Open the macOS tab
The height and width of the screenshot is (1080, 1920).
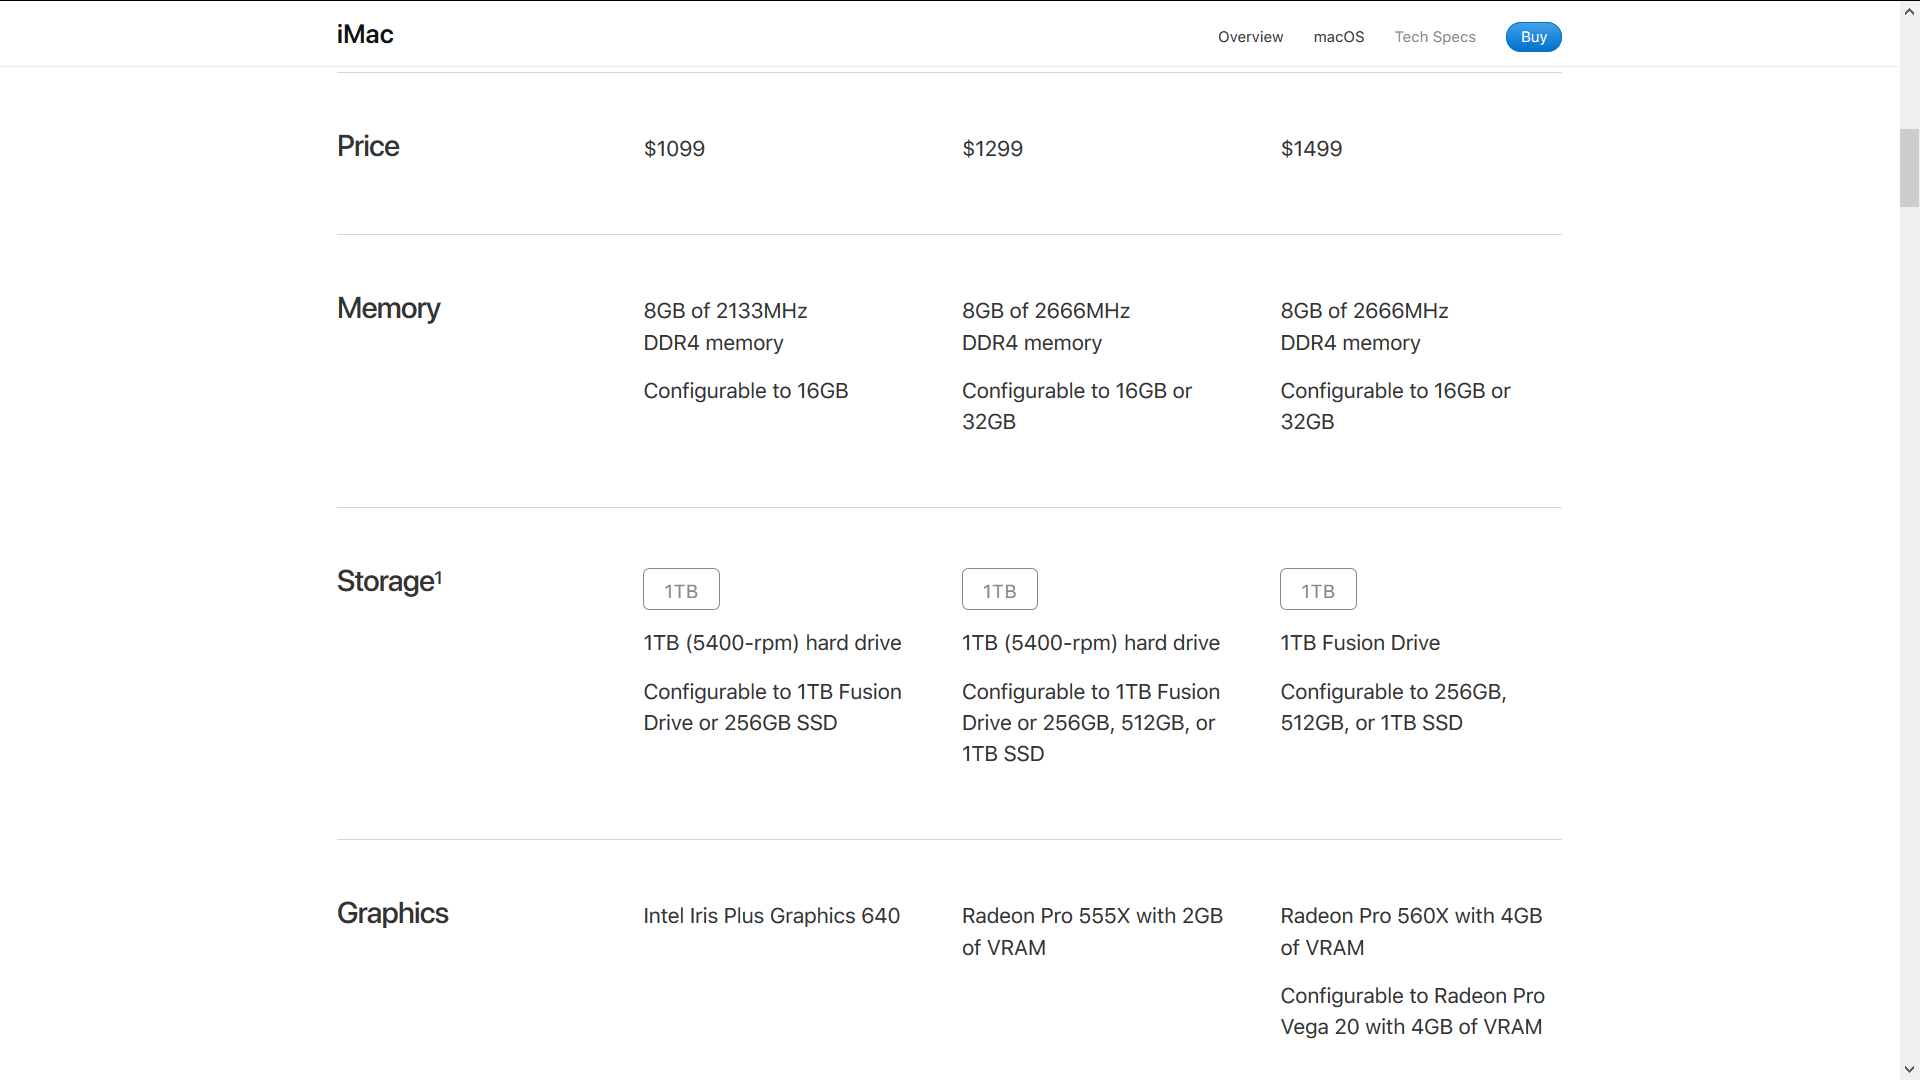[x=1338, y=37]
